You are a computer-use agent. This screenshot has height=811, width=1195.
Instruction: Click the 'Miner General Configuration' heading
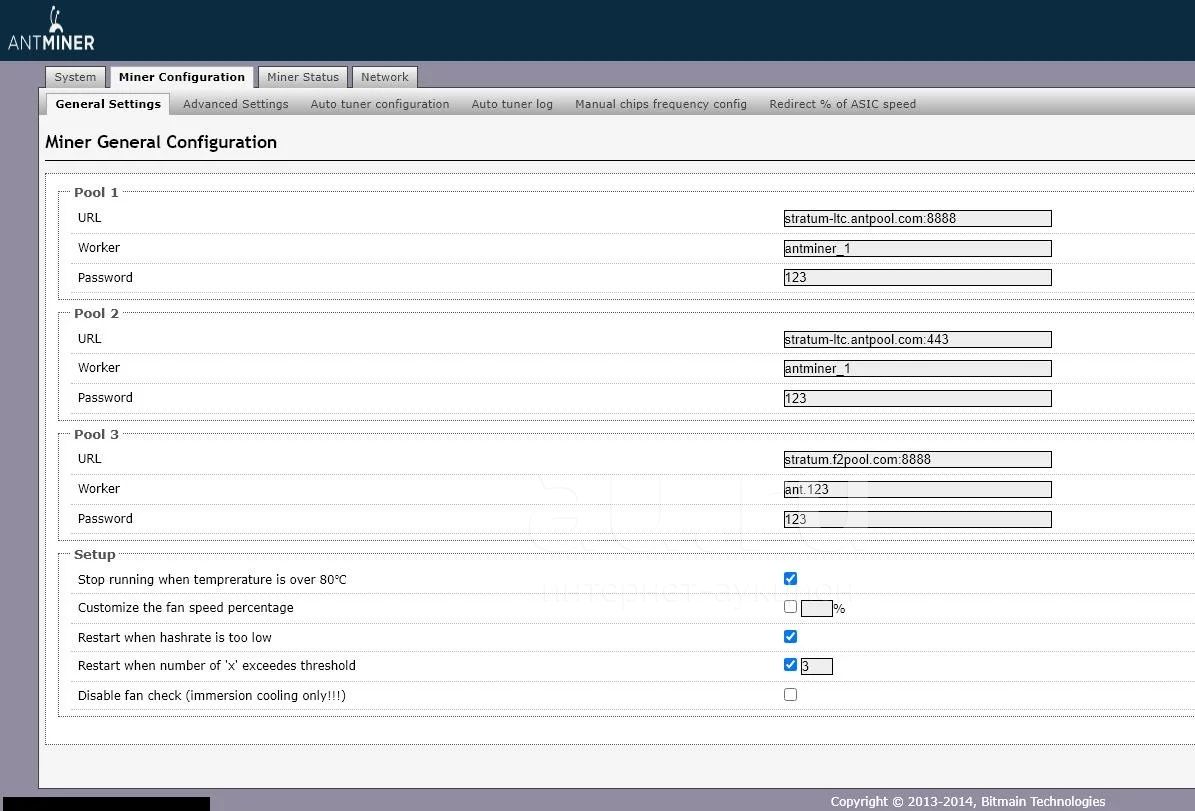pos(161,143)
